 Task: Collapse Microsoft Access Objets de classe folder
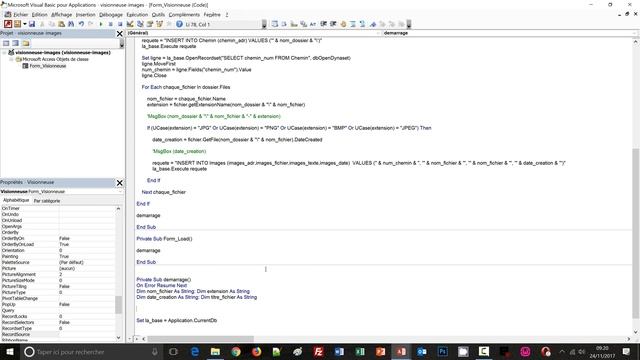(11, 59)
